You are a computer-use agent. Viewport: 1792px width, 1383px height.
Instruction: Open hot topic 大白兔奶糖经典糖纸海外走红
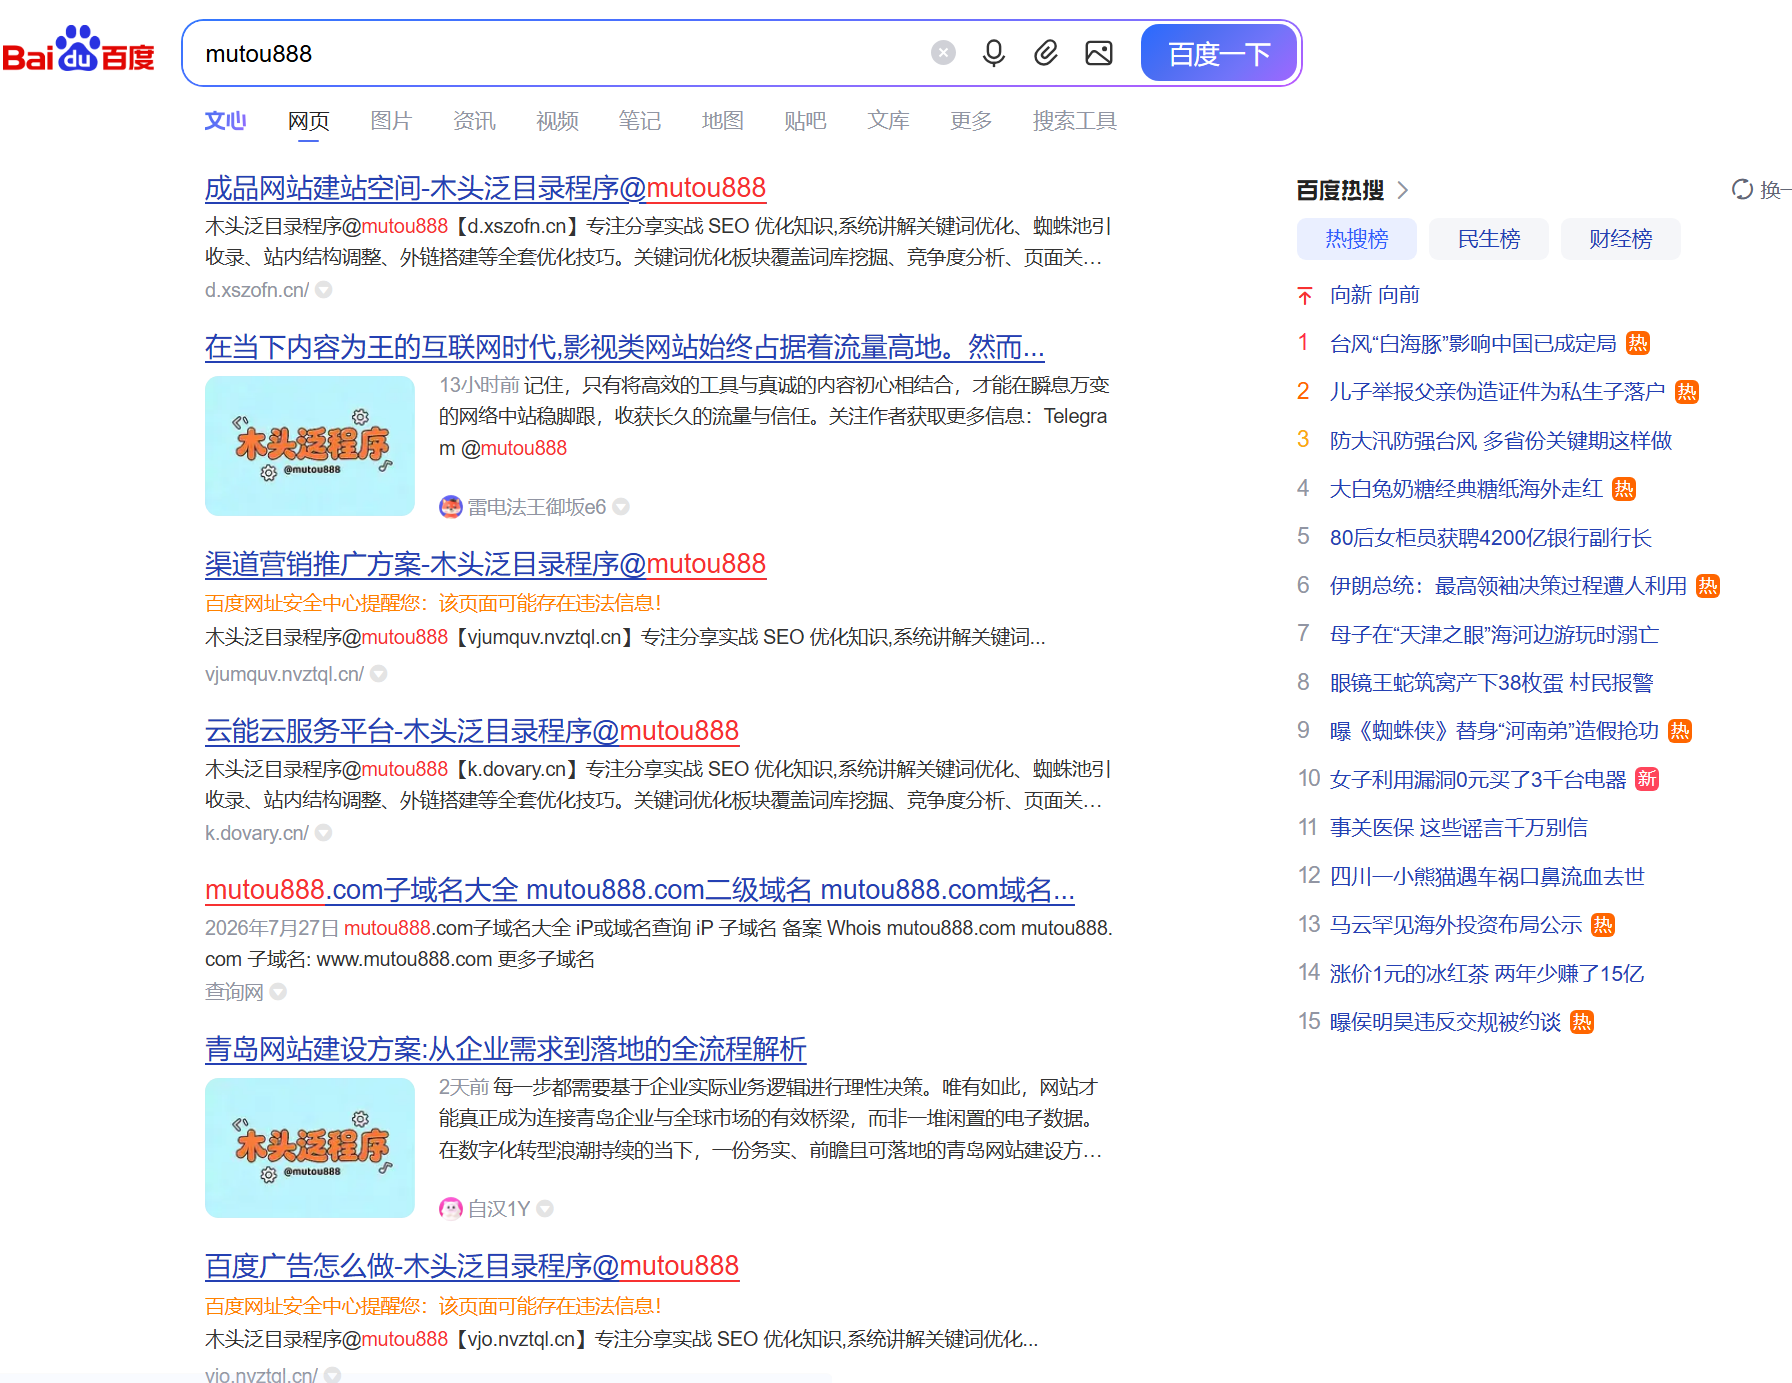click(1466, 489)
